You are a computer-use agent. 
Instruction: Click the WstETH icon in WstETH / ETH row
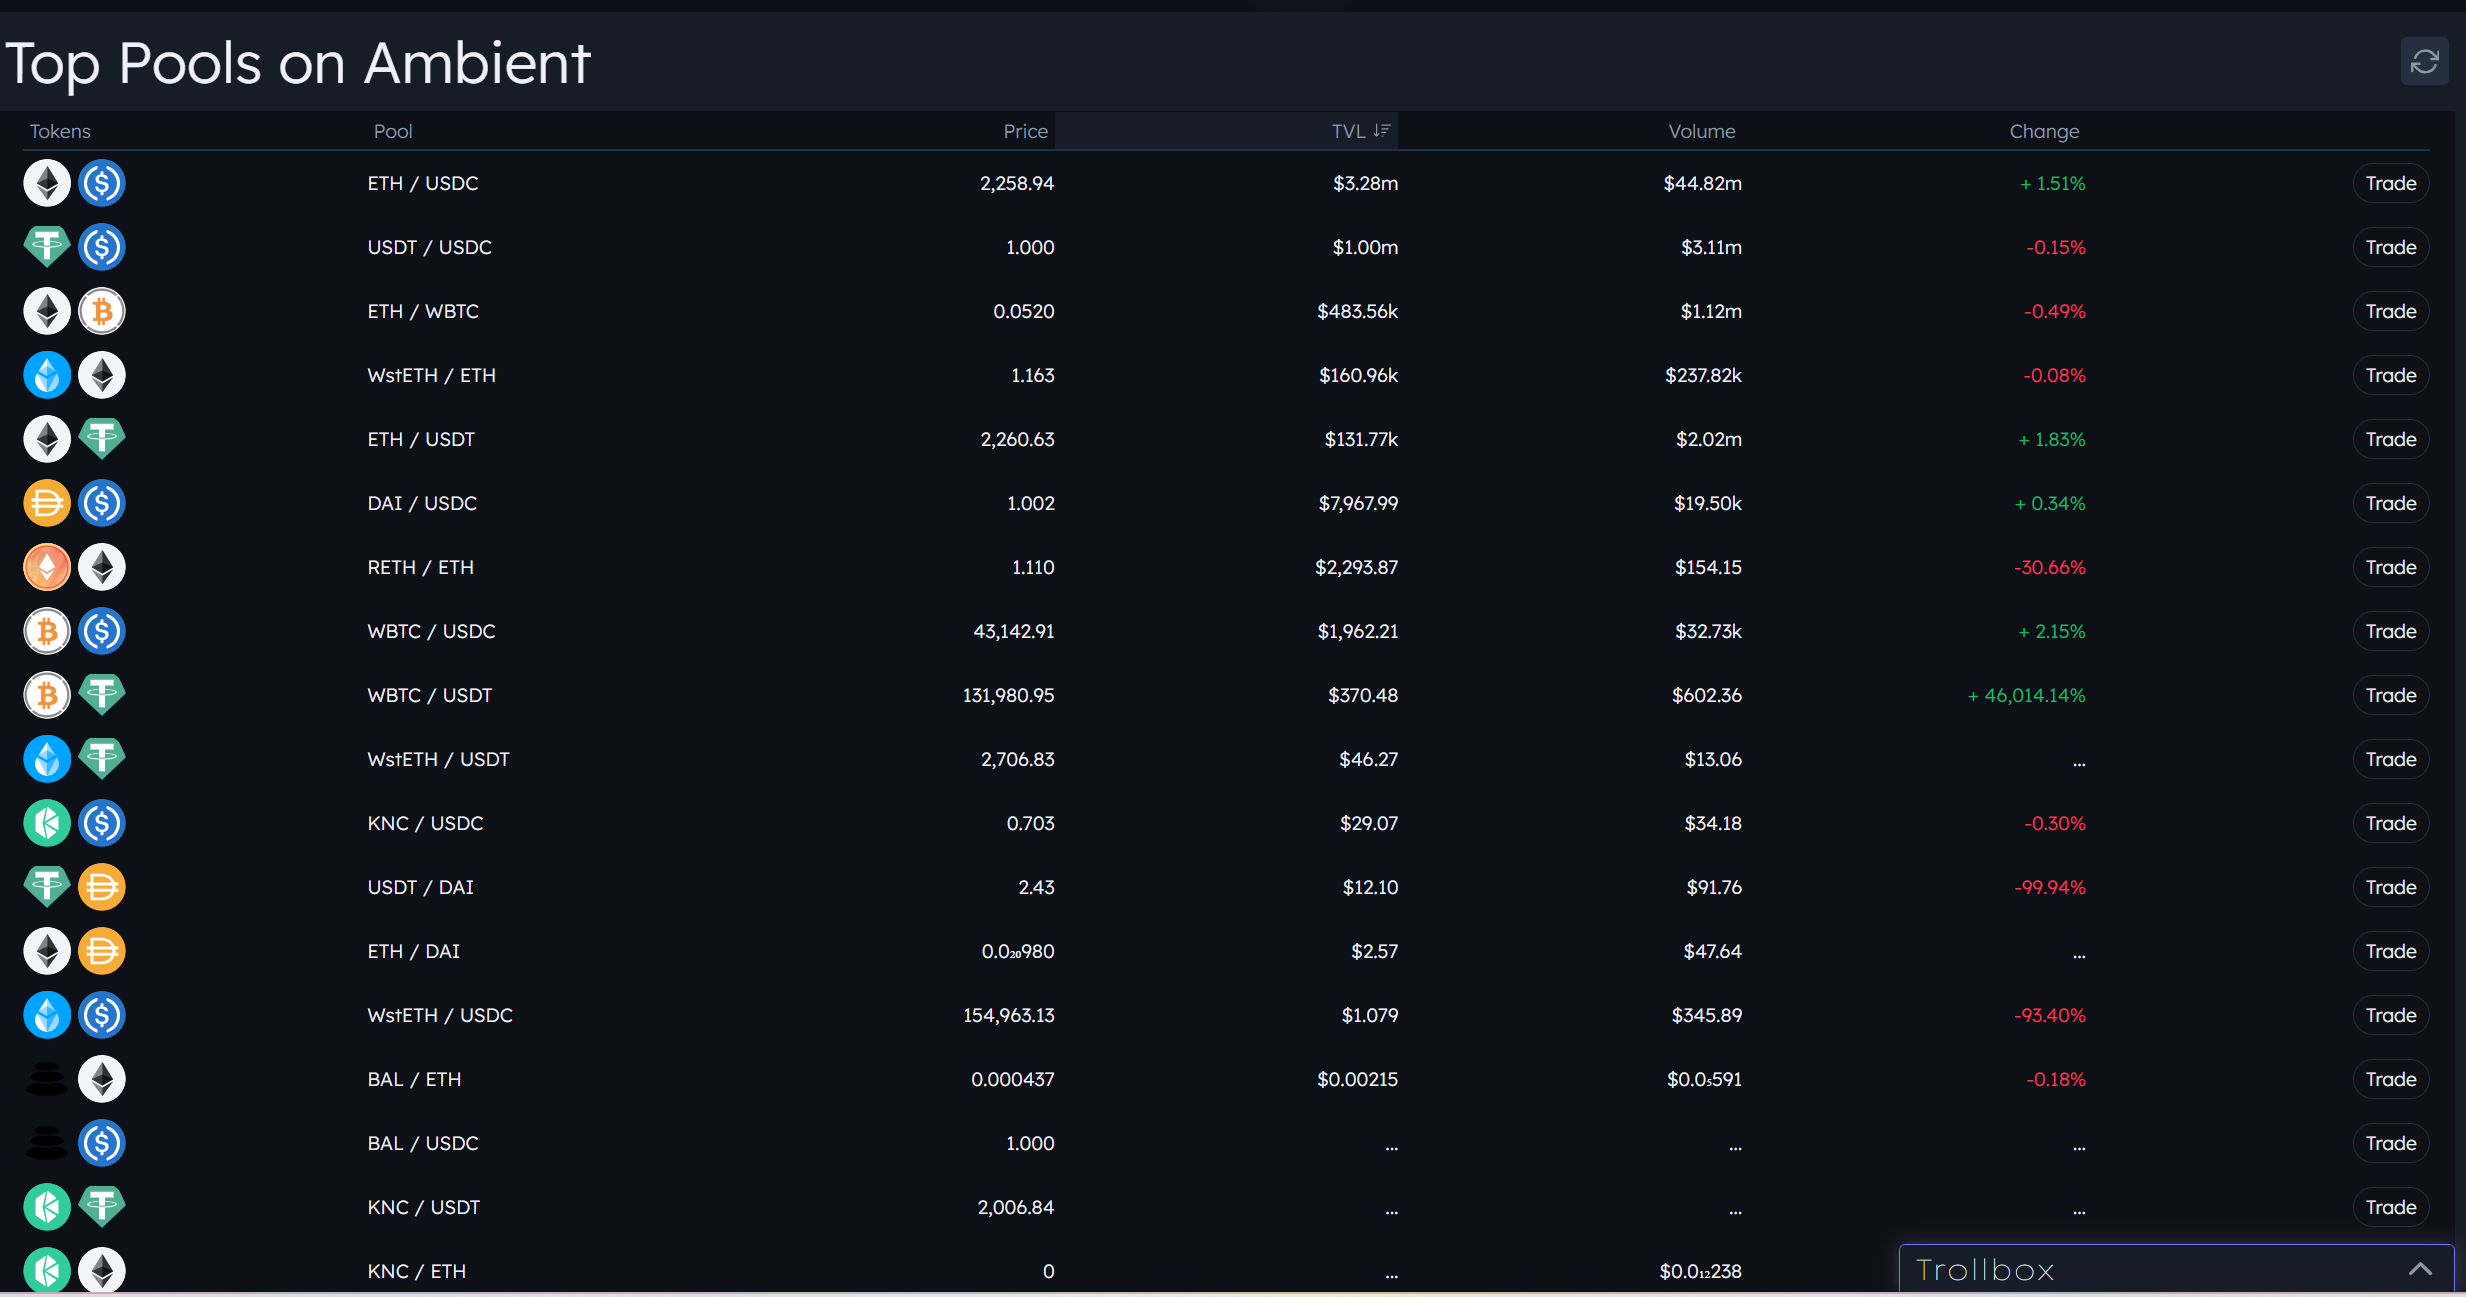click(x=47, y=375)
